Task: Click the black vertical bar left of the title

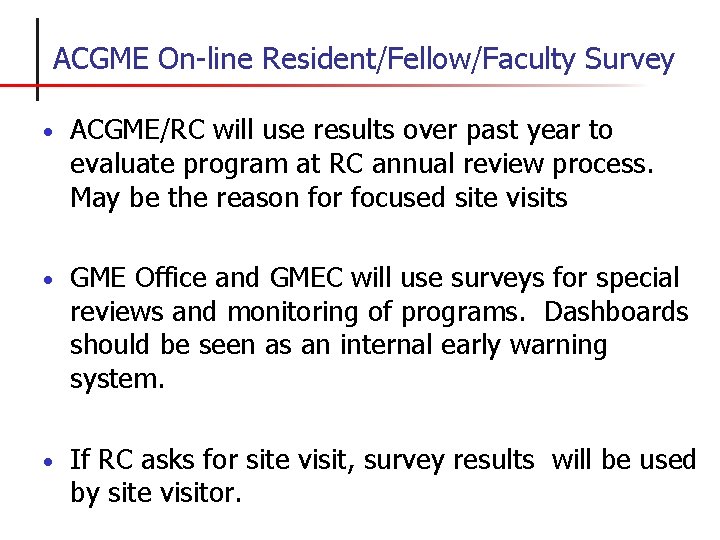Action: [x=37, y=59]
